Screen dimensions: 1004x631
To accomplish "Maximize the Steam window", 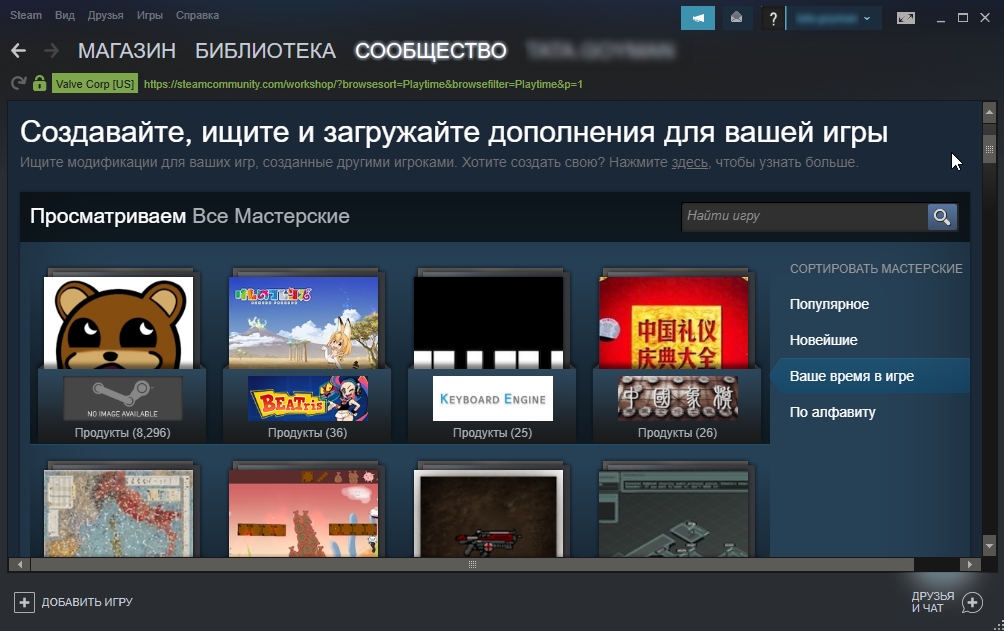I will point(962,18).
